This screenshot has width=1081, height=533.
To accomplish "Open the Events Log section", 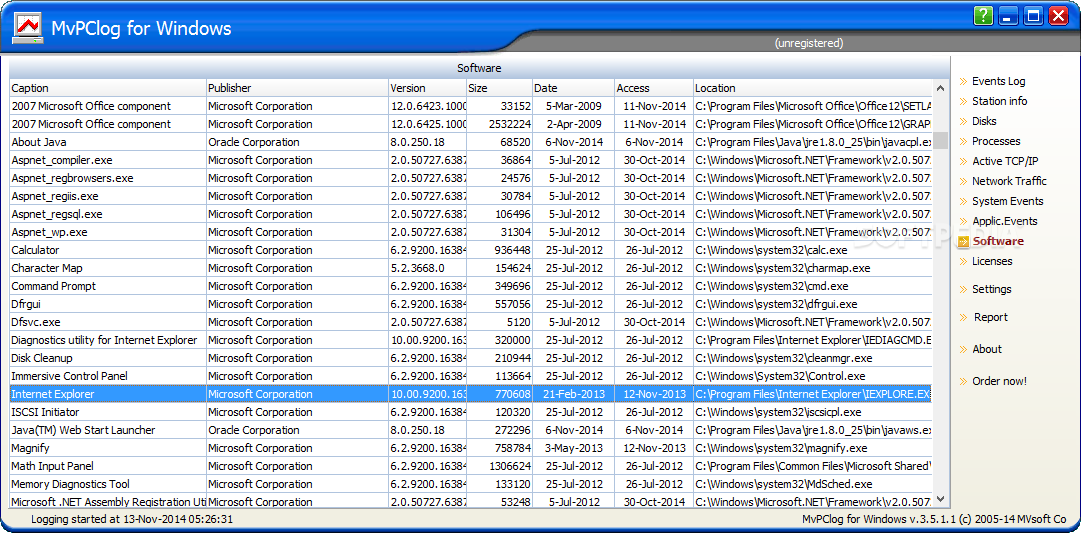I will [x=998, y=81].
